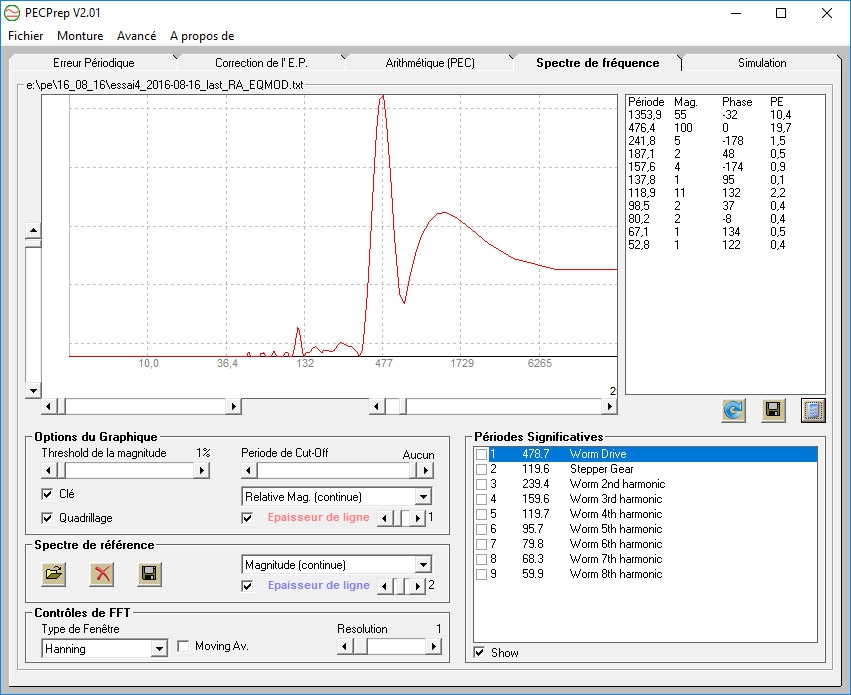This screenshot has width=851, height=695.
Task: Check the box for Worm 2nd harmonic
Action: pos(481,484)
